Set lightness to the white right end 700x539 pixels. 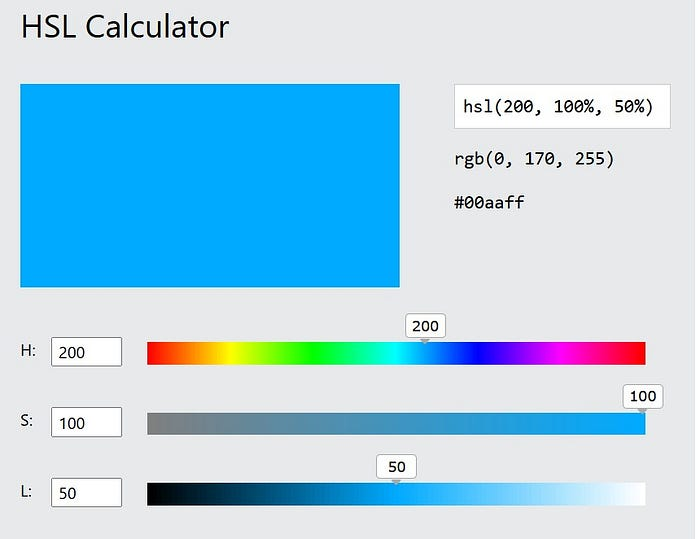click(x=642, y=493)
